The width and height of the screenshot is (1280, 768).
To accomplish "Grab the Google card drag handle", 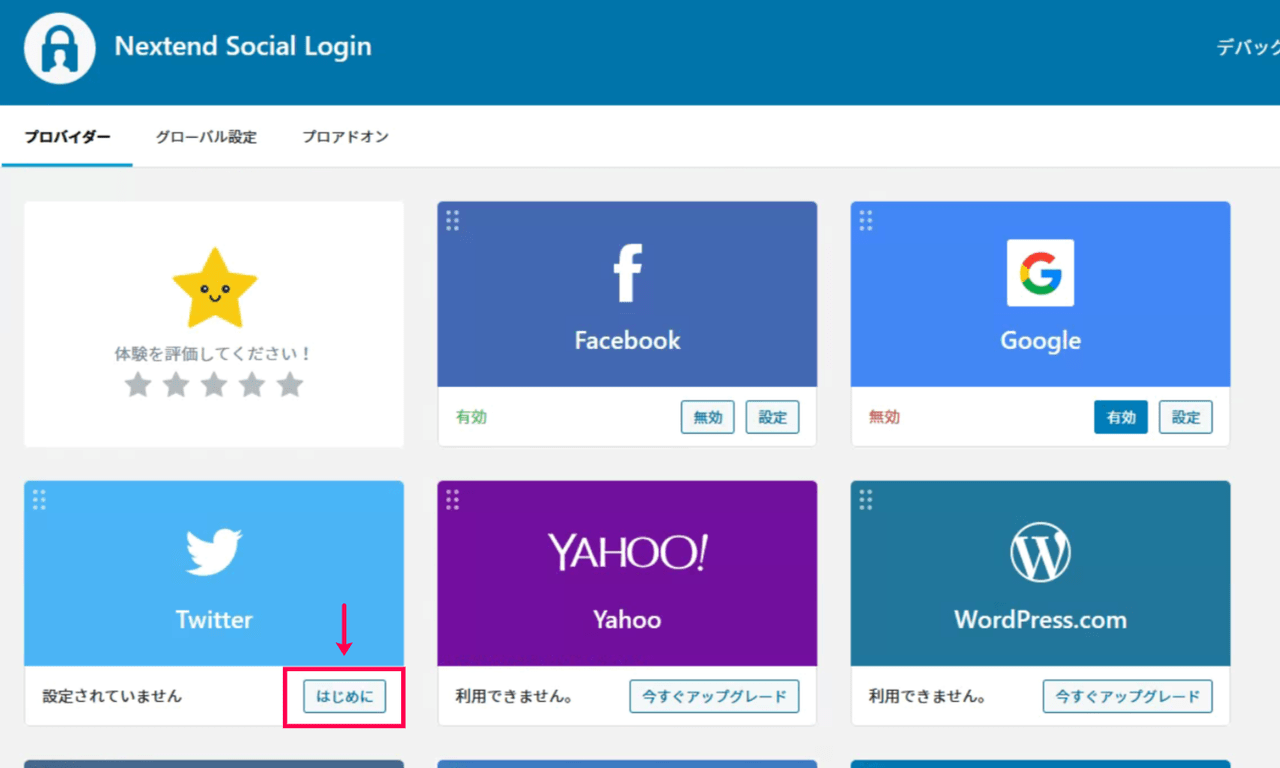I will tap(865, 220).
